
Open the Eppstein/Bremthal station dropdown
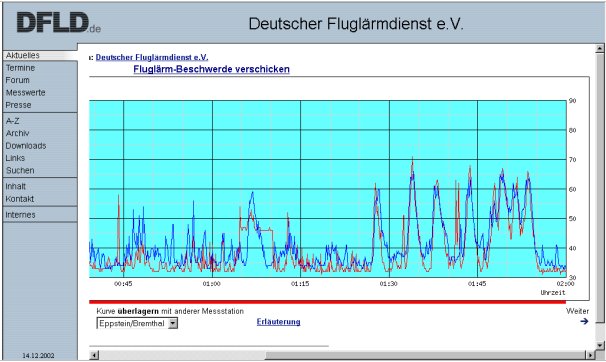[137, 323]
